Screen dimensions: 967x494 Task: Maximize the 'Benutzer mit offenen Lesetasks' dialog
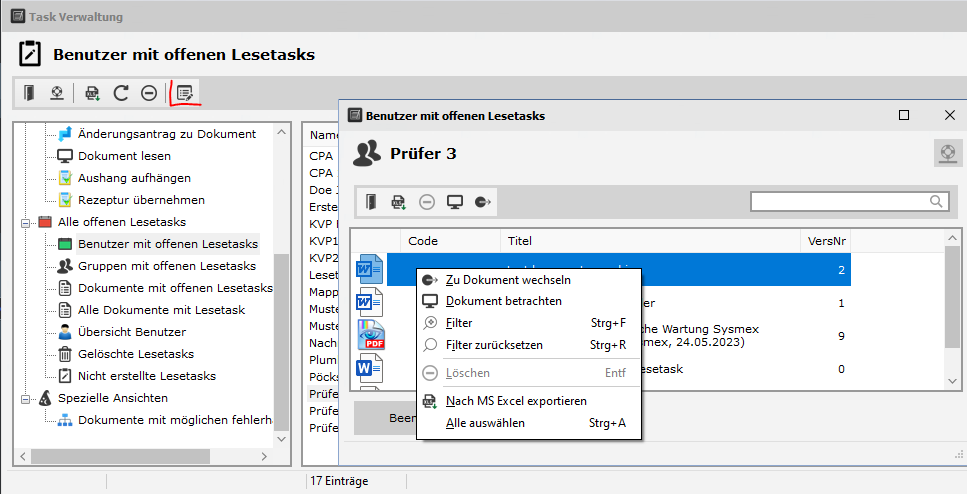pos(904,116)
